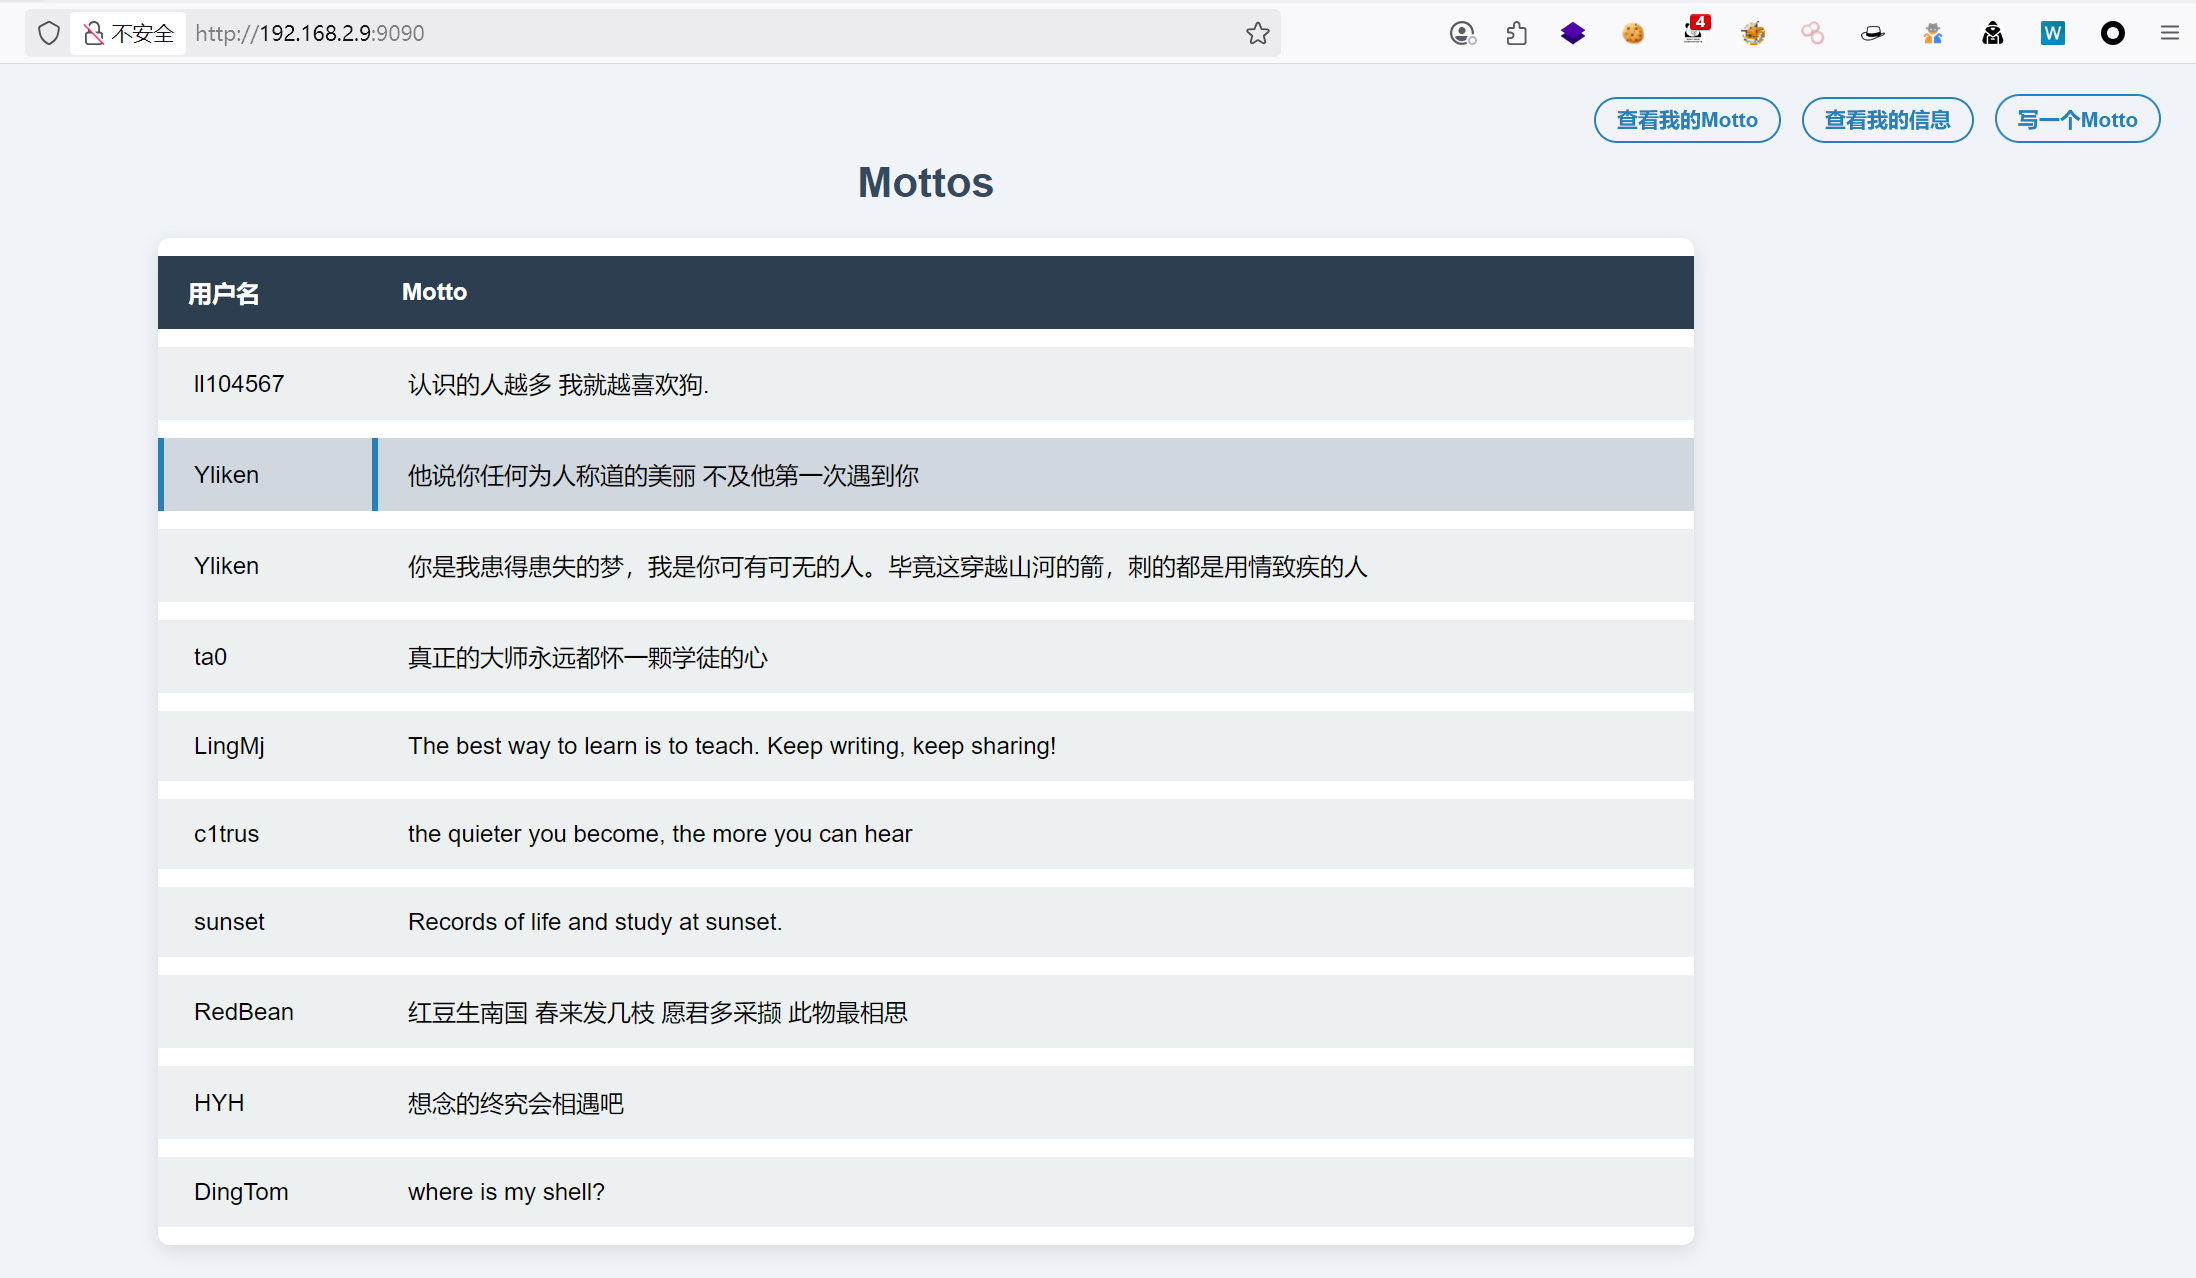
Task: Open the Firefox hamburger menu
Action: (2169, 34)
